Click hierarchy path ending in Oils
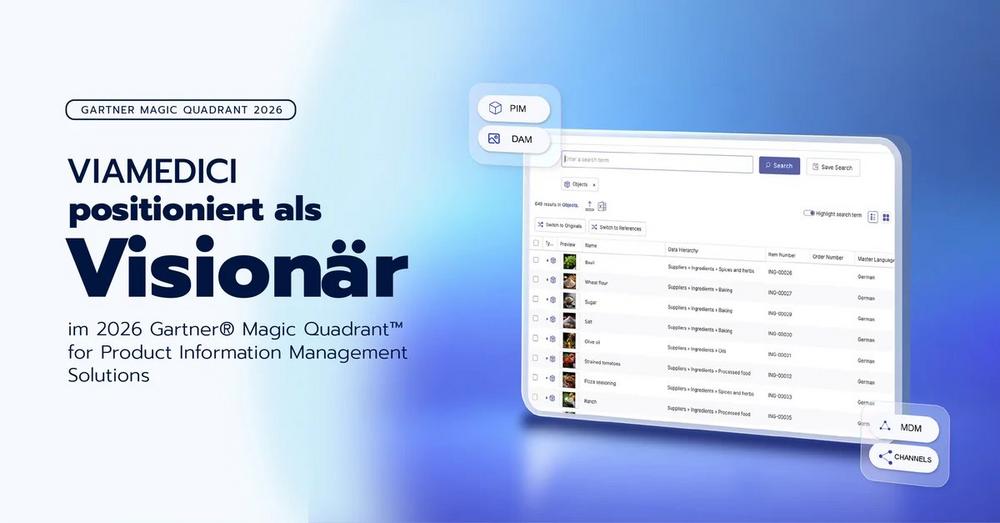Viewport: 1000px width, 523px height. (x=696, y=349)
